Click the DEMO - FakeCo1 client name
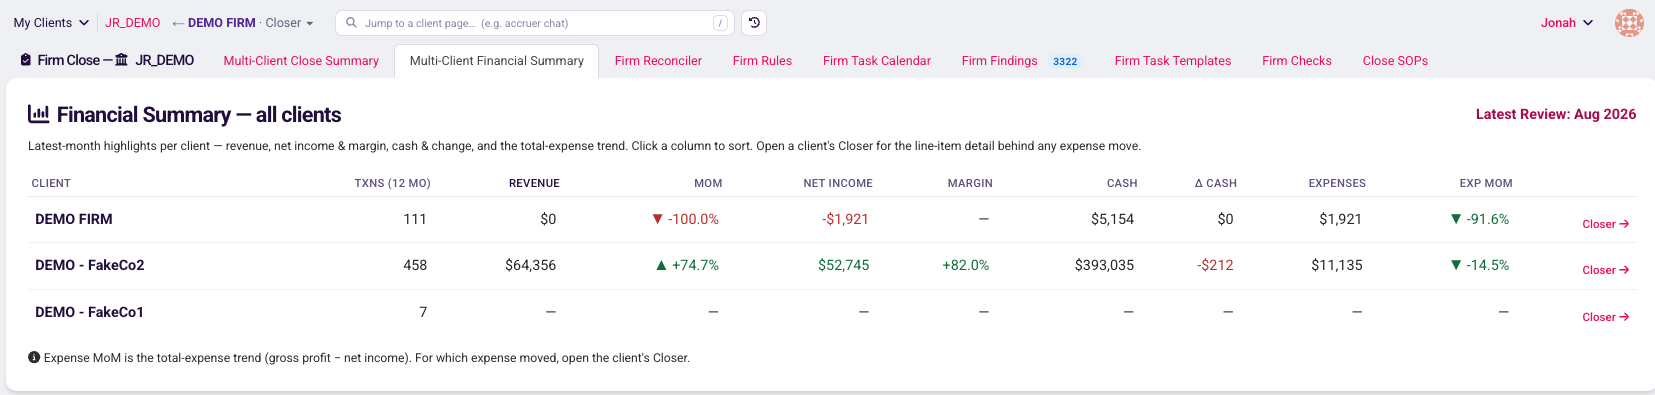 pos(89,312)
